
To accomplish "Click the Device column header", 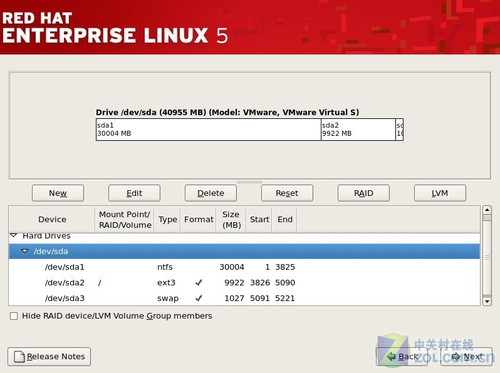I will (x=52, y=219).
